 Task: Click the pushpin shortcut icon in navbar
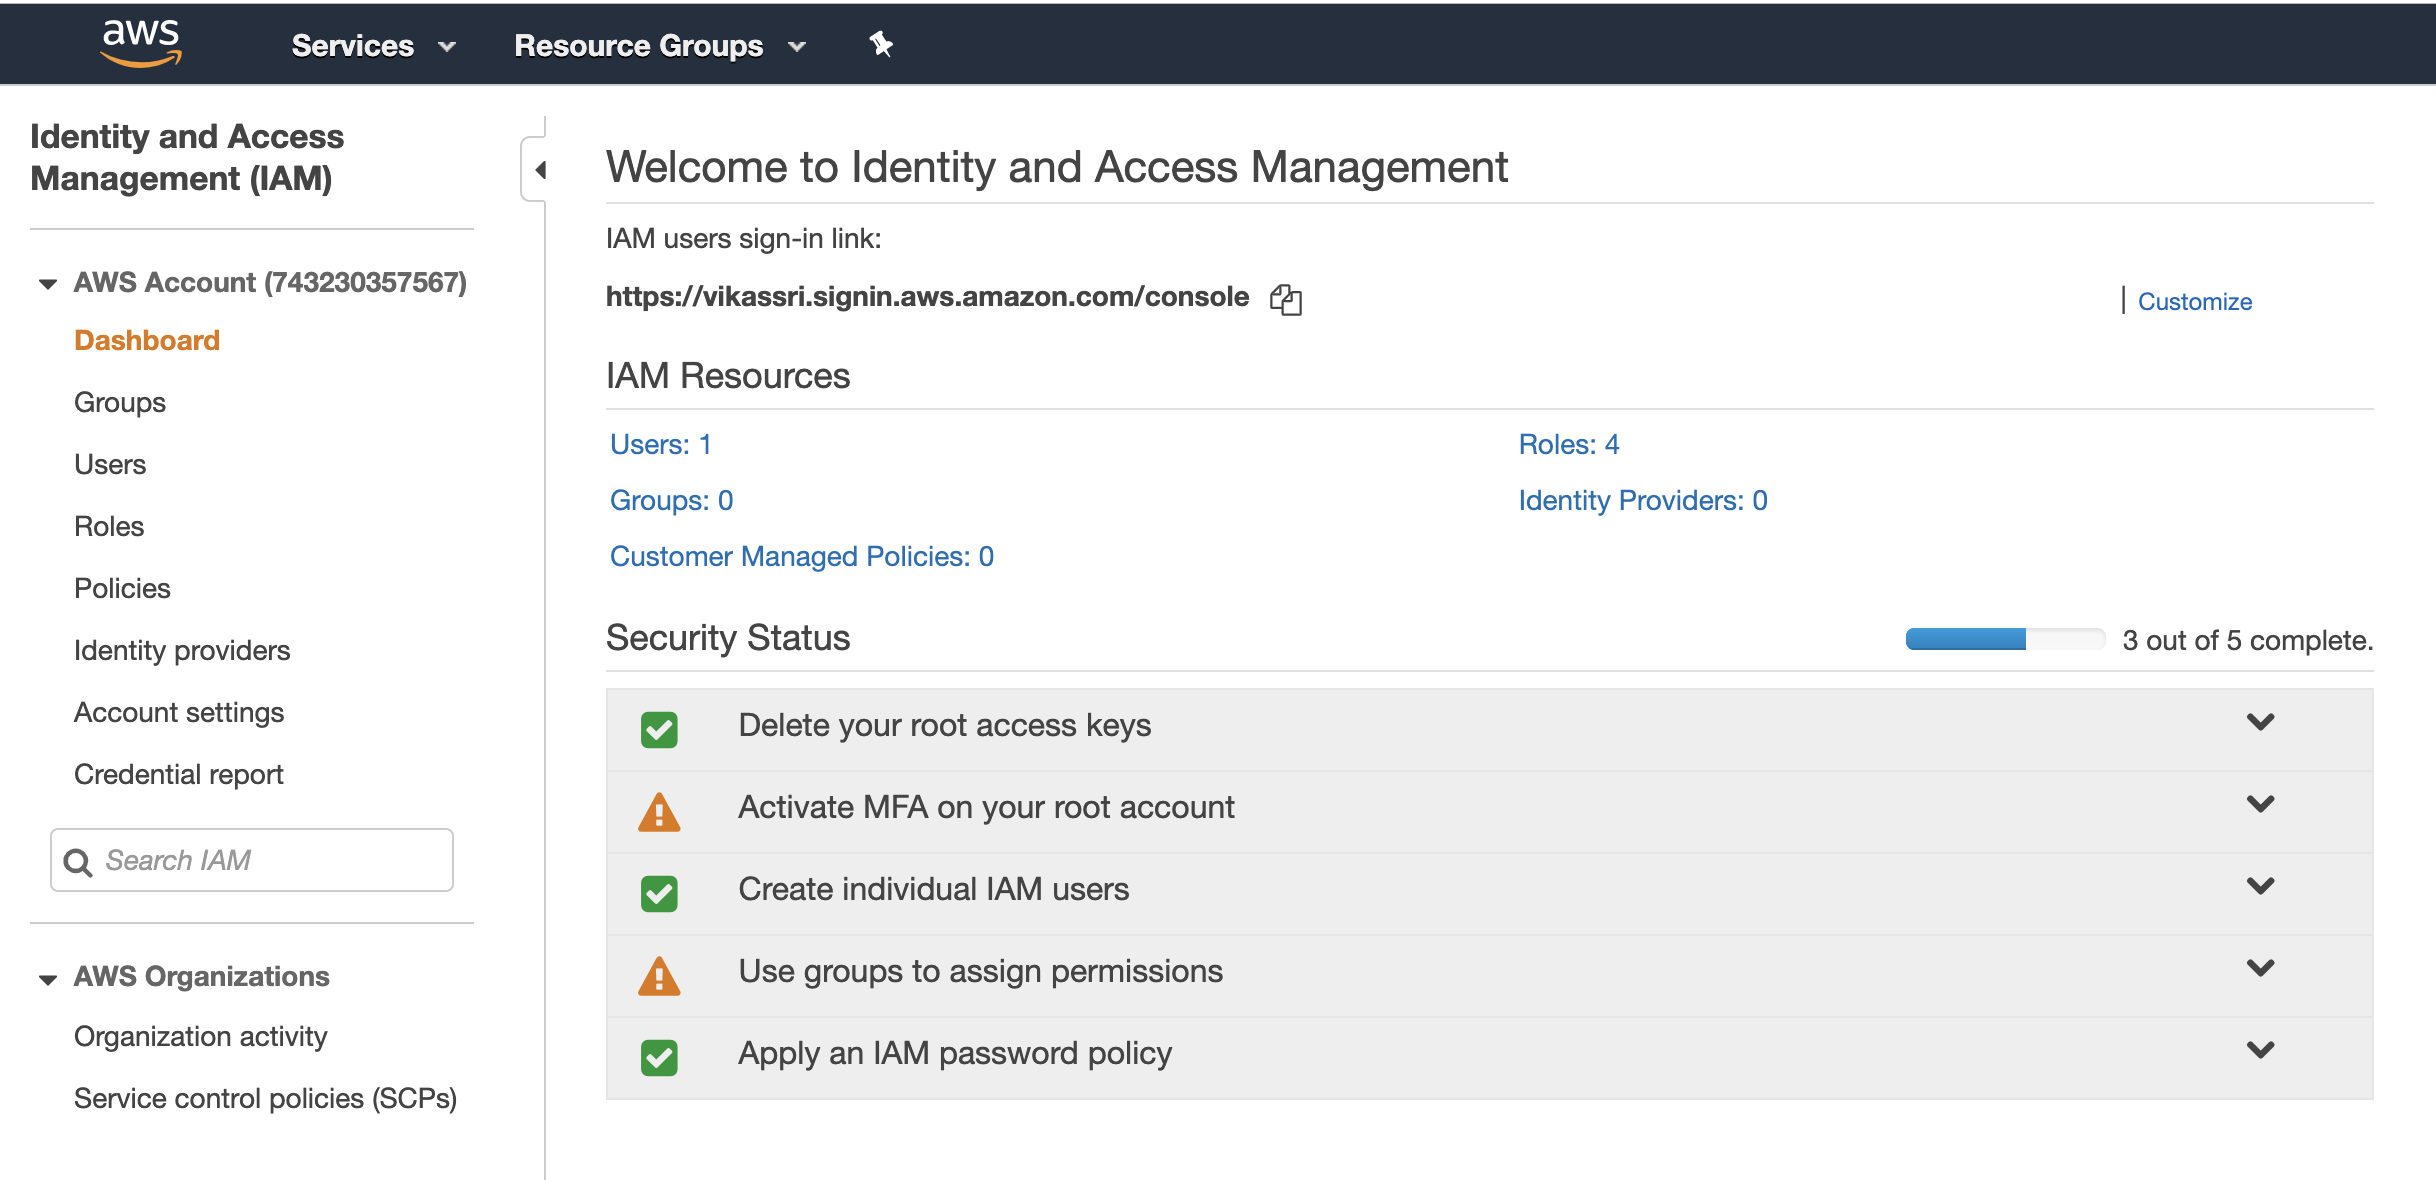[880, 44]
